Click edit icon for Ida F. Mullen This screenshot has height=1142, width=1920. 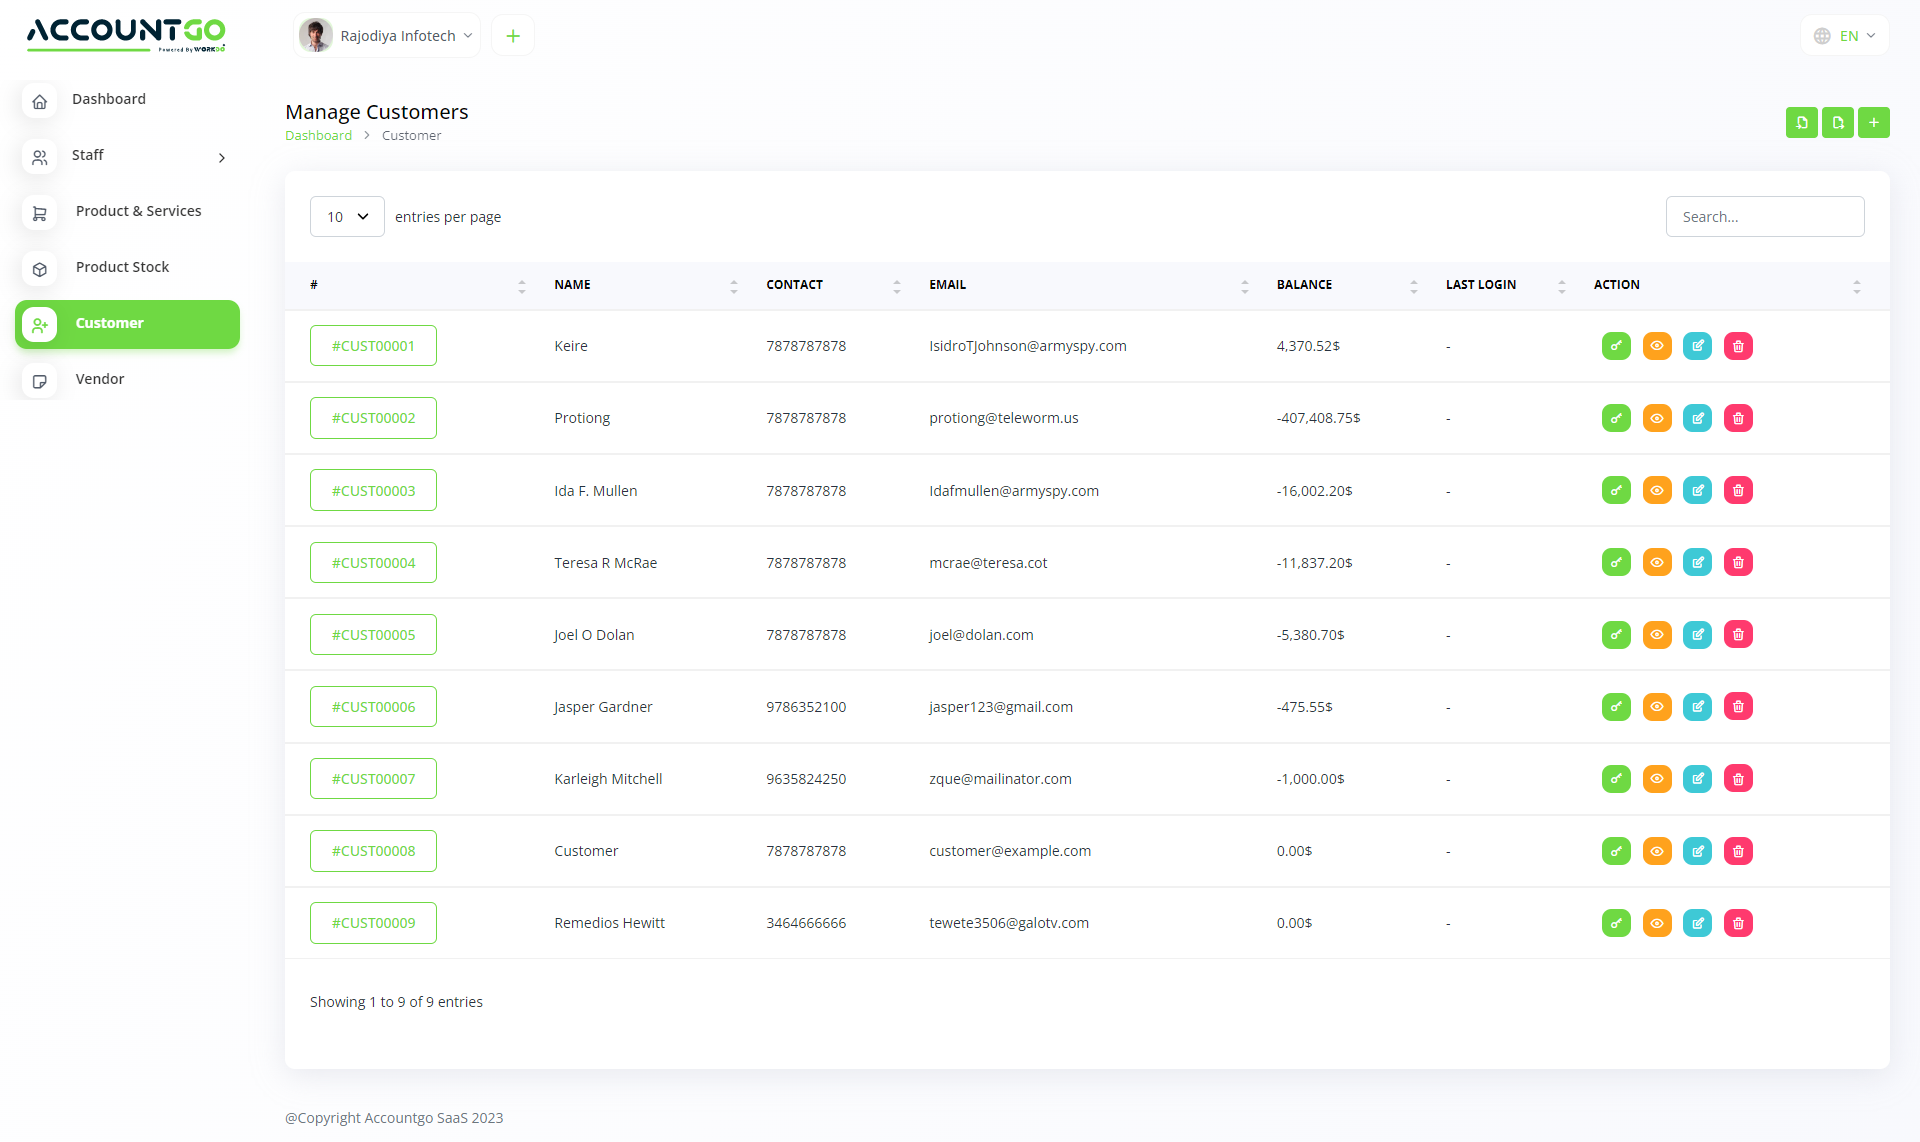click(x=1697, y=490)
